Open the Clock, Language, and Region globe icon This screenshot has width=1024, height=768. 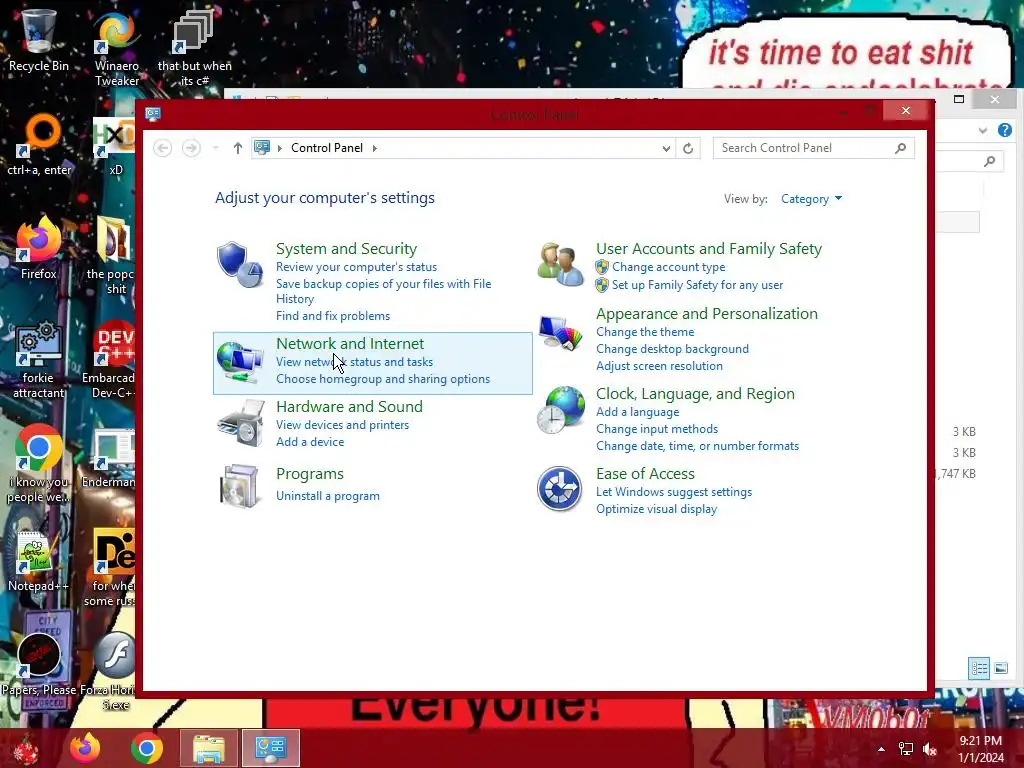click(x=560, y=410)
